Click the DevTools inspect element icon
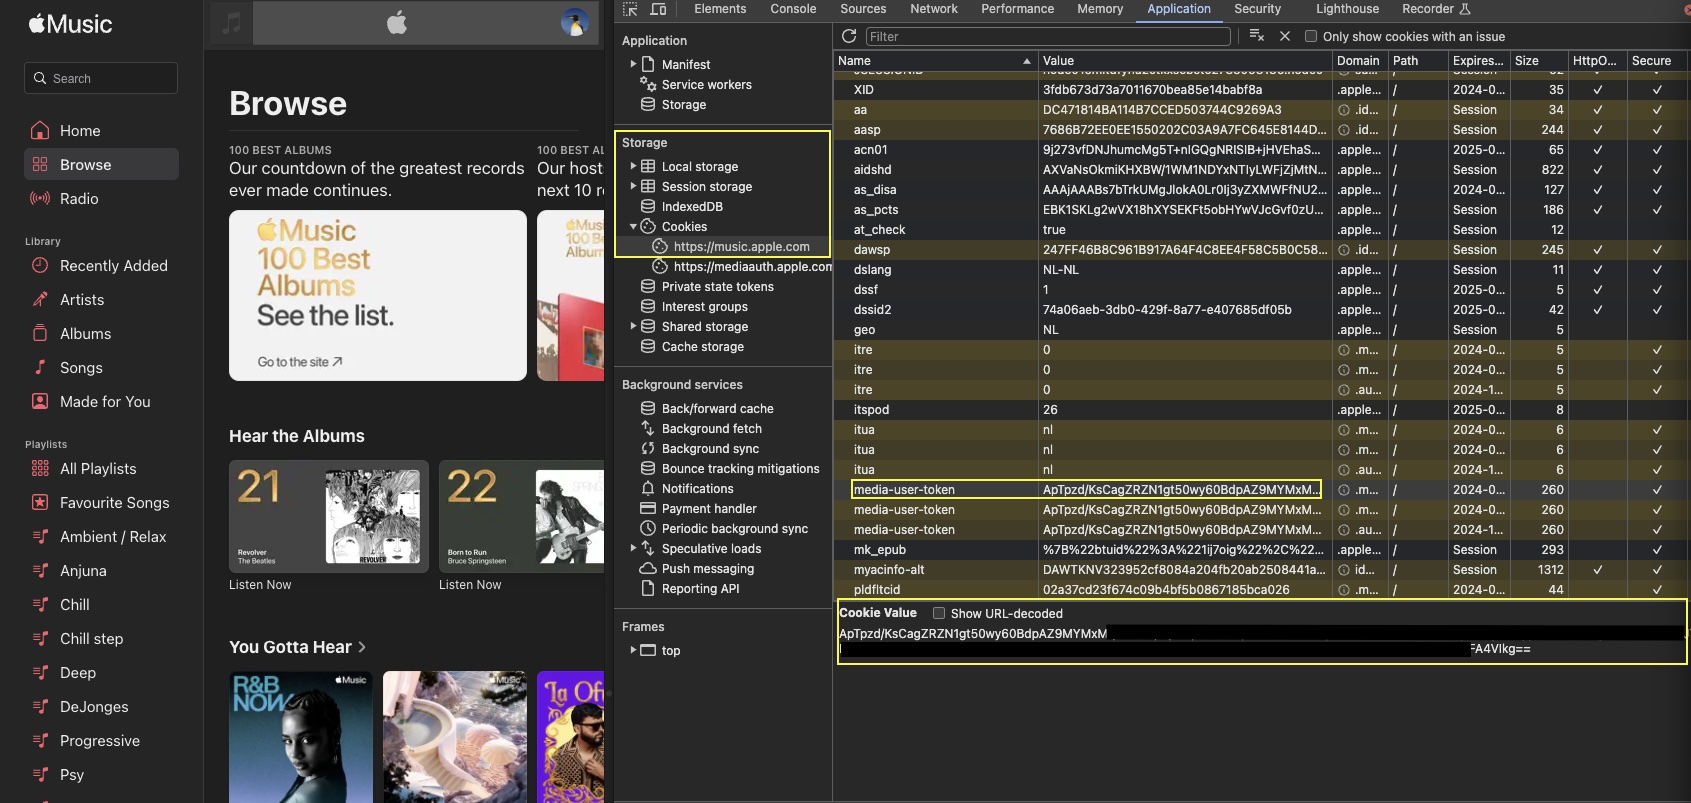1691x803 pixels. tap(630, 9)
